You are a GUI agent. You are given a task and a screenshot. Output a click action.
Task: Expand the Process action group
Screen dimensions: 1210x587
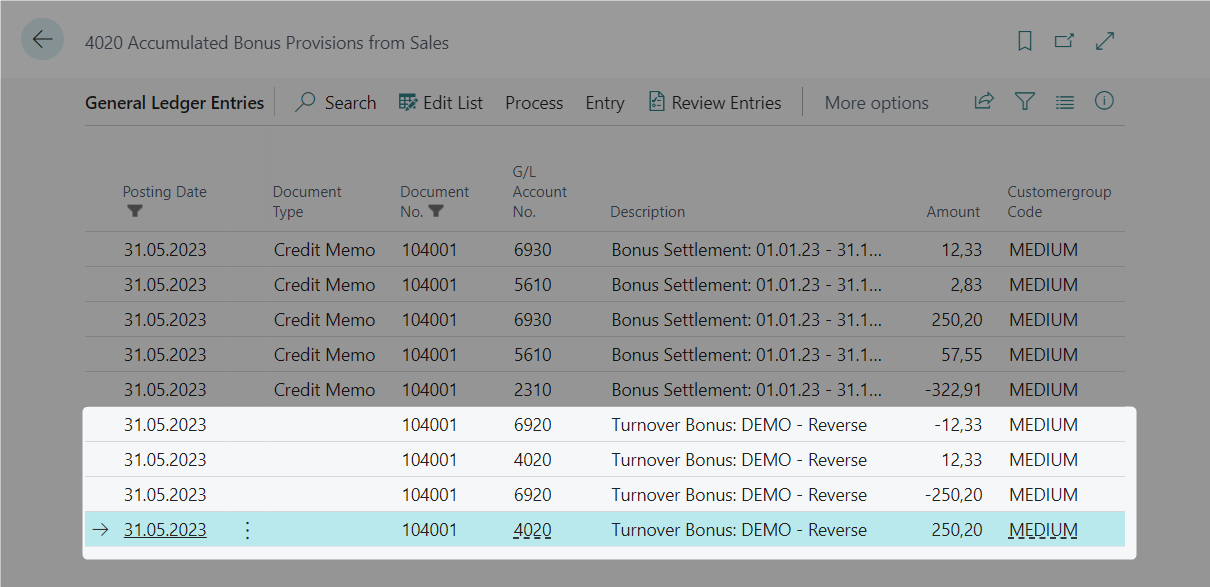coord(533,102)
